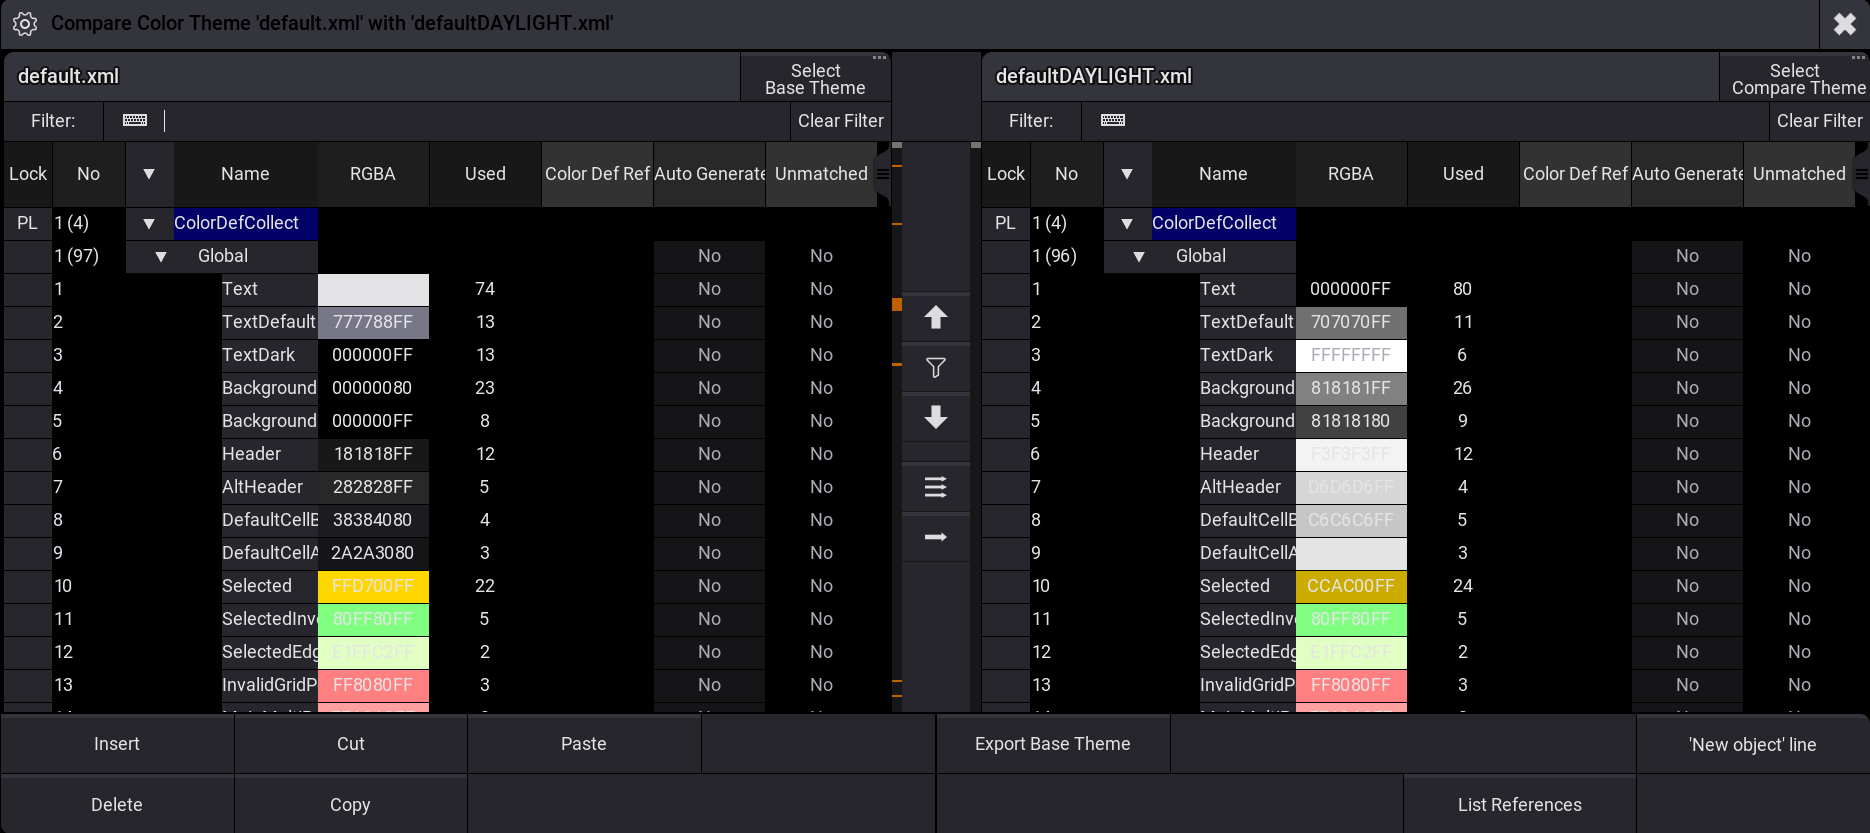Viewport: 1870px width, 833px height.
Task: Collapse Global group in defaultDAYLIGHT.xml table
Action: point(1139,256)
